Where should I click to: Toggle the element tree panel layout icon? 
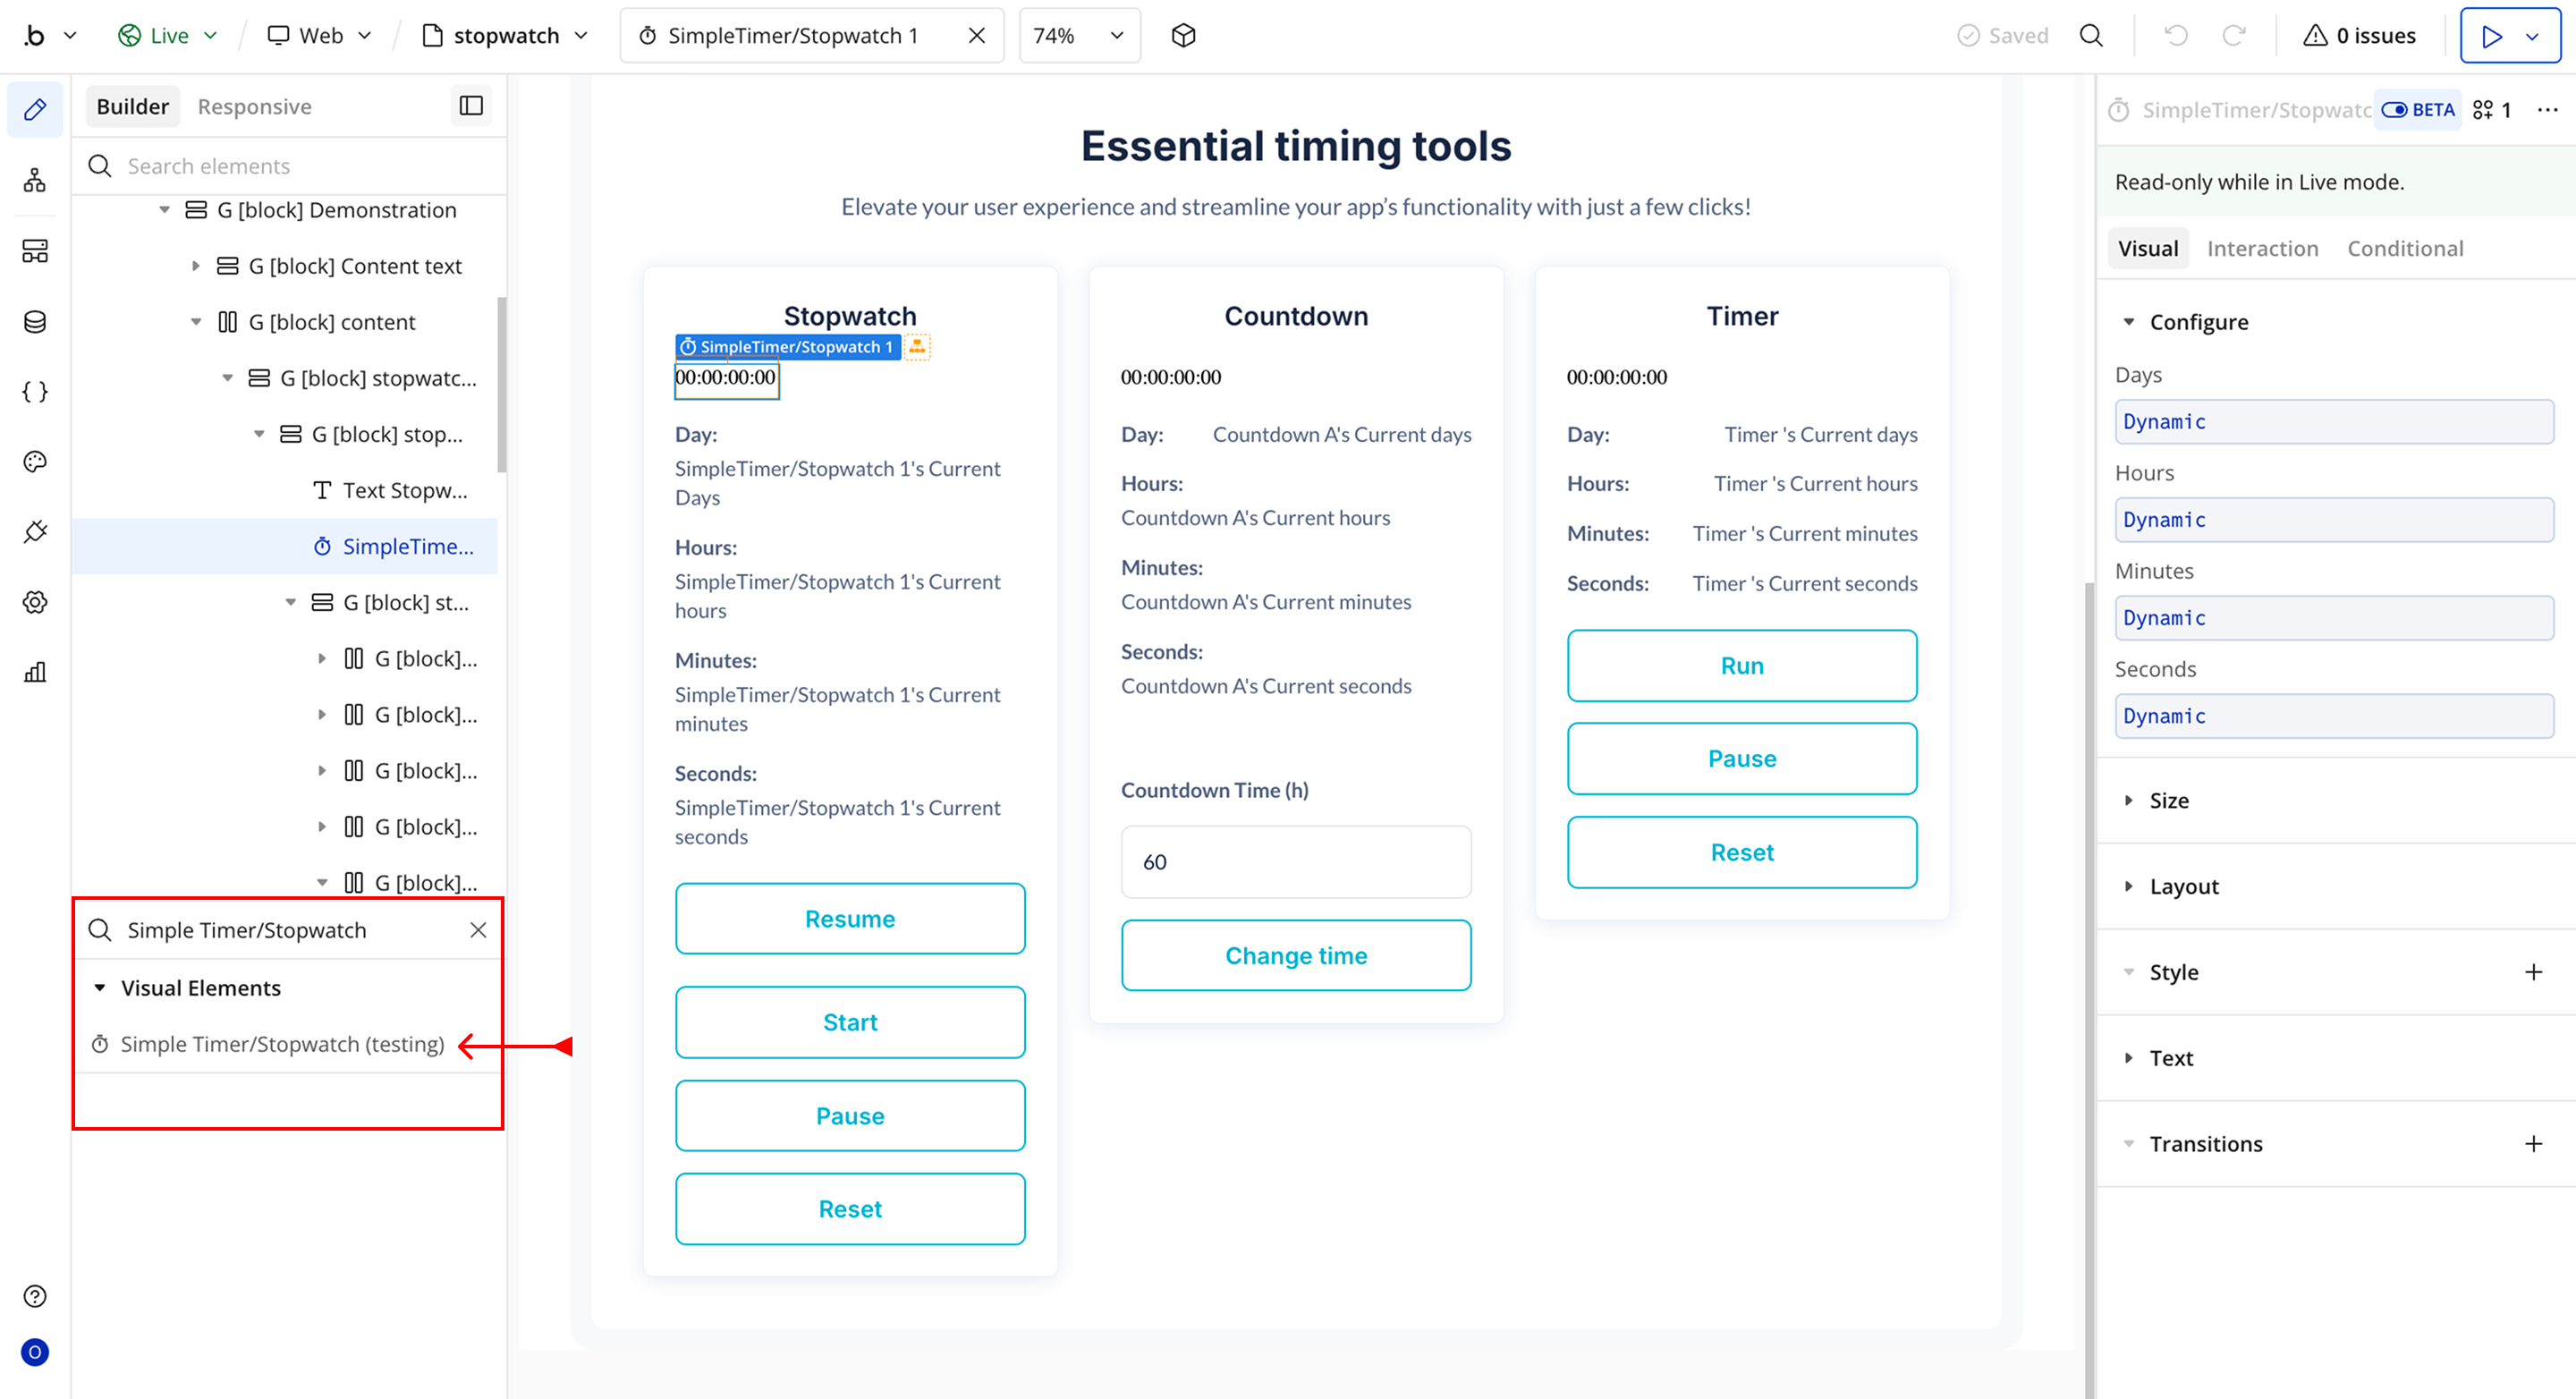point(471,106)
